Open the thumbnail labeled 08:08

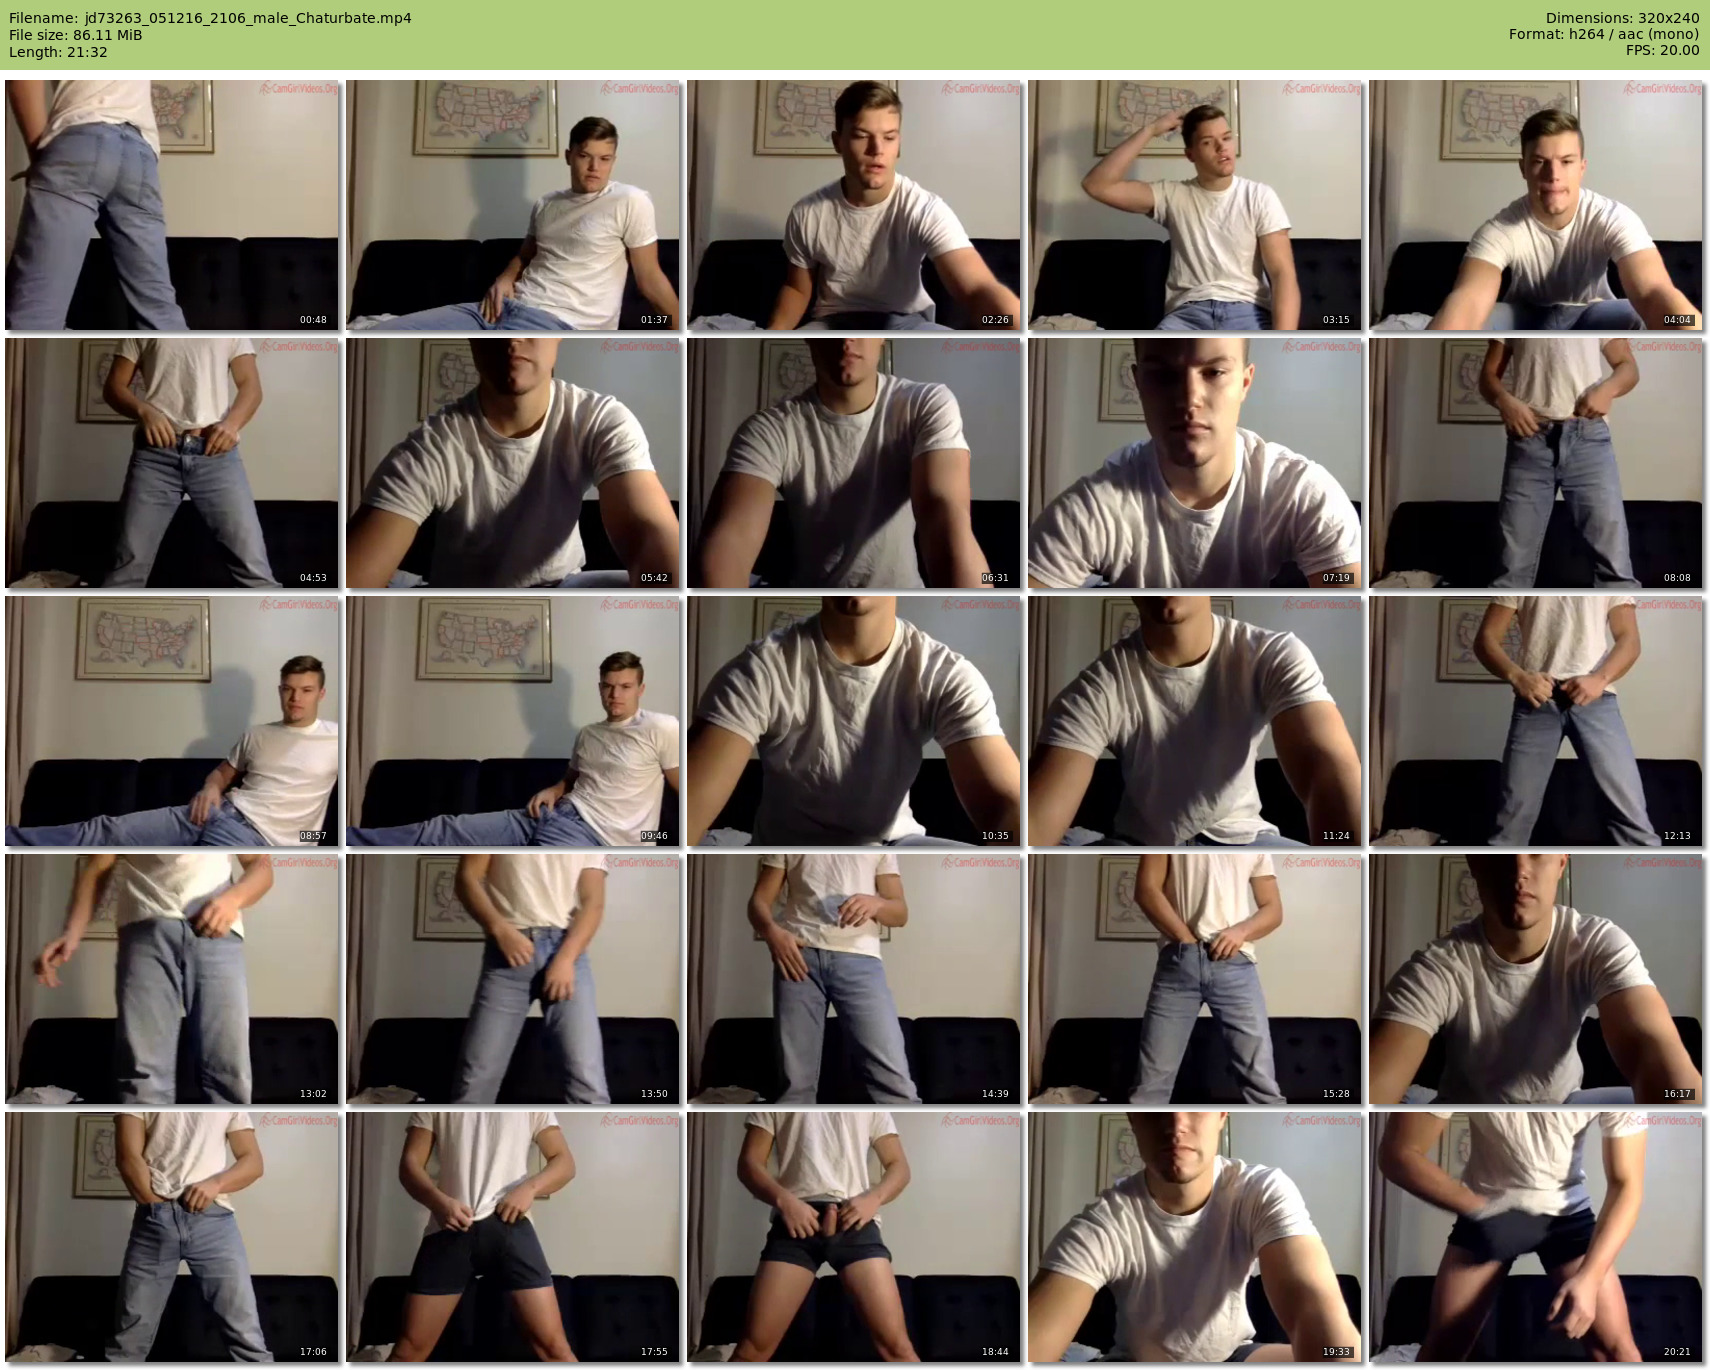pos(1536,463)
